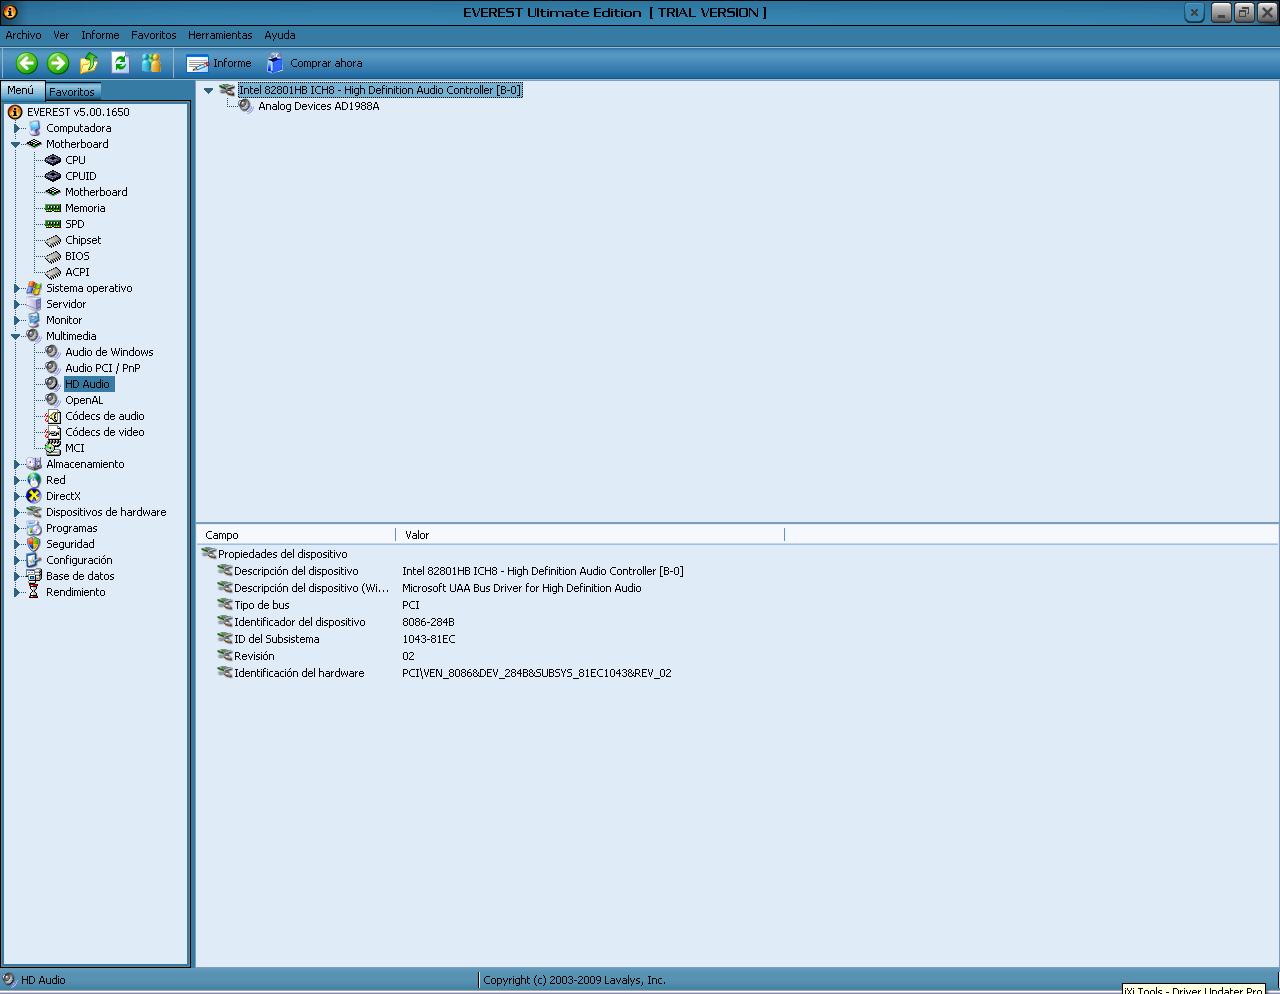Click the Users toolbar icon
Image resolution: width=1280 pixels, height=994 pixels.
(x=151, y=63)
